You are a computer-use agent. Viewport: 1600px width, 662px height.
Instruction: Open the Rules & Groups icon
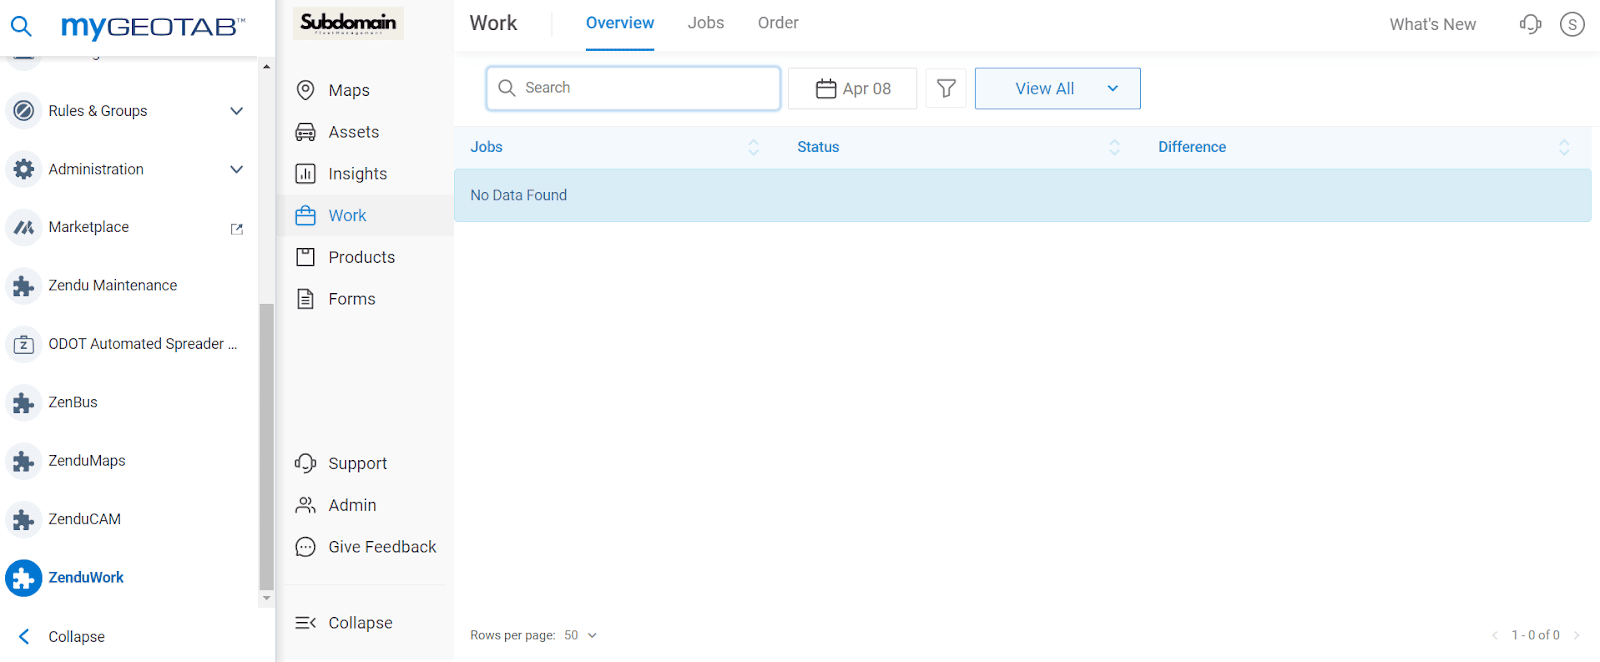tap(24, 111)
